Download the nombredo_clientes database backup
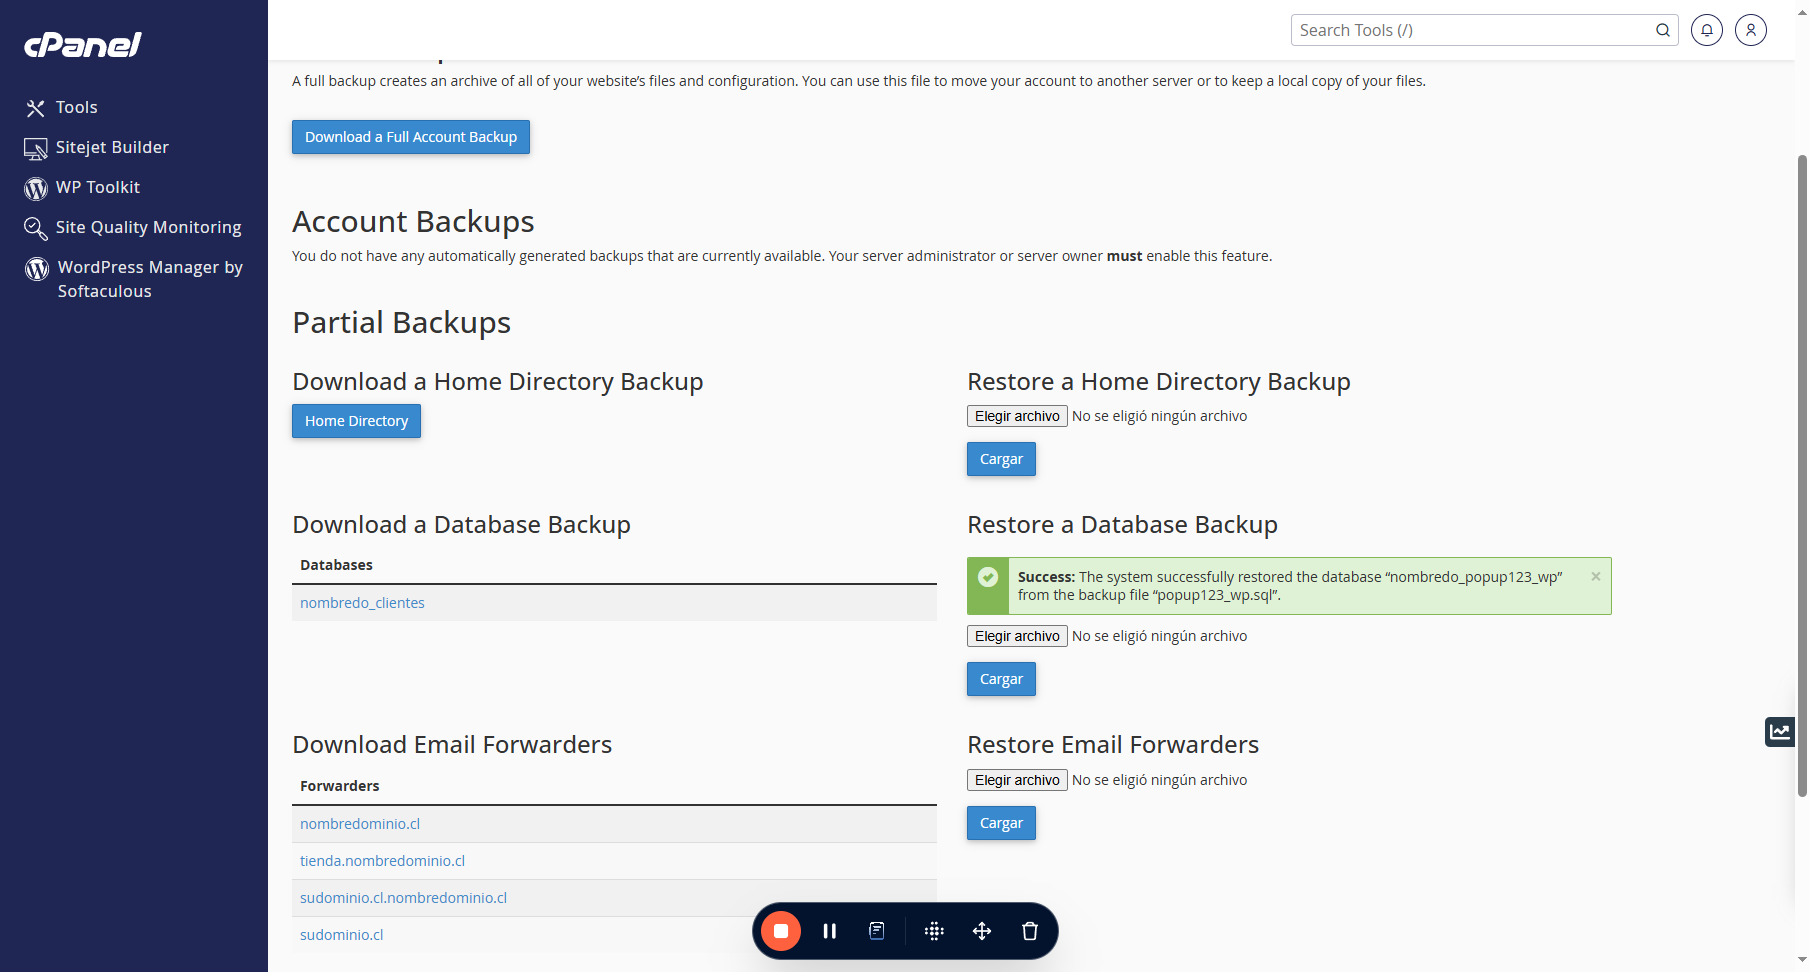The width and height of the screenshot is (1810, 972). pos(362,603)
